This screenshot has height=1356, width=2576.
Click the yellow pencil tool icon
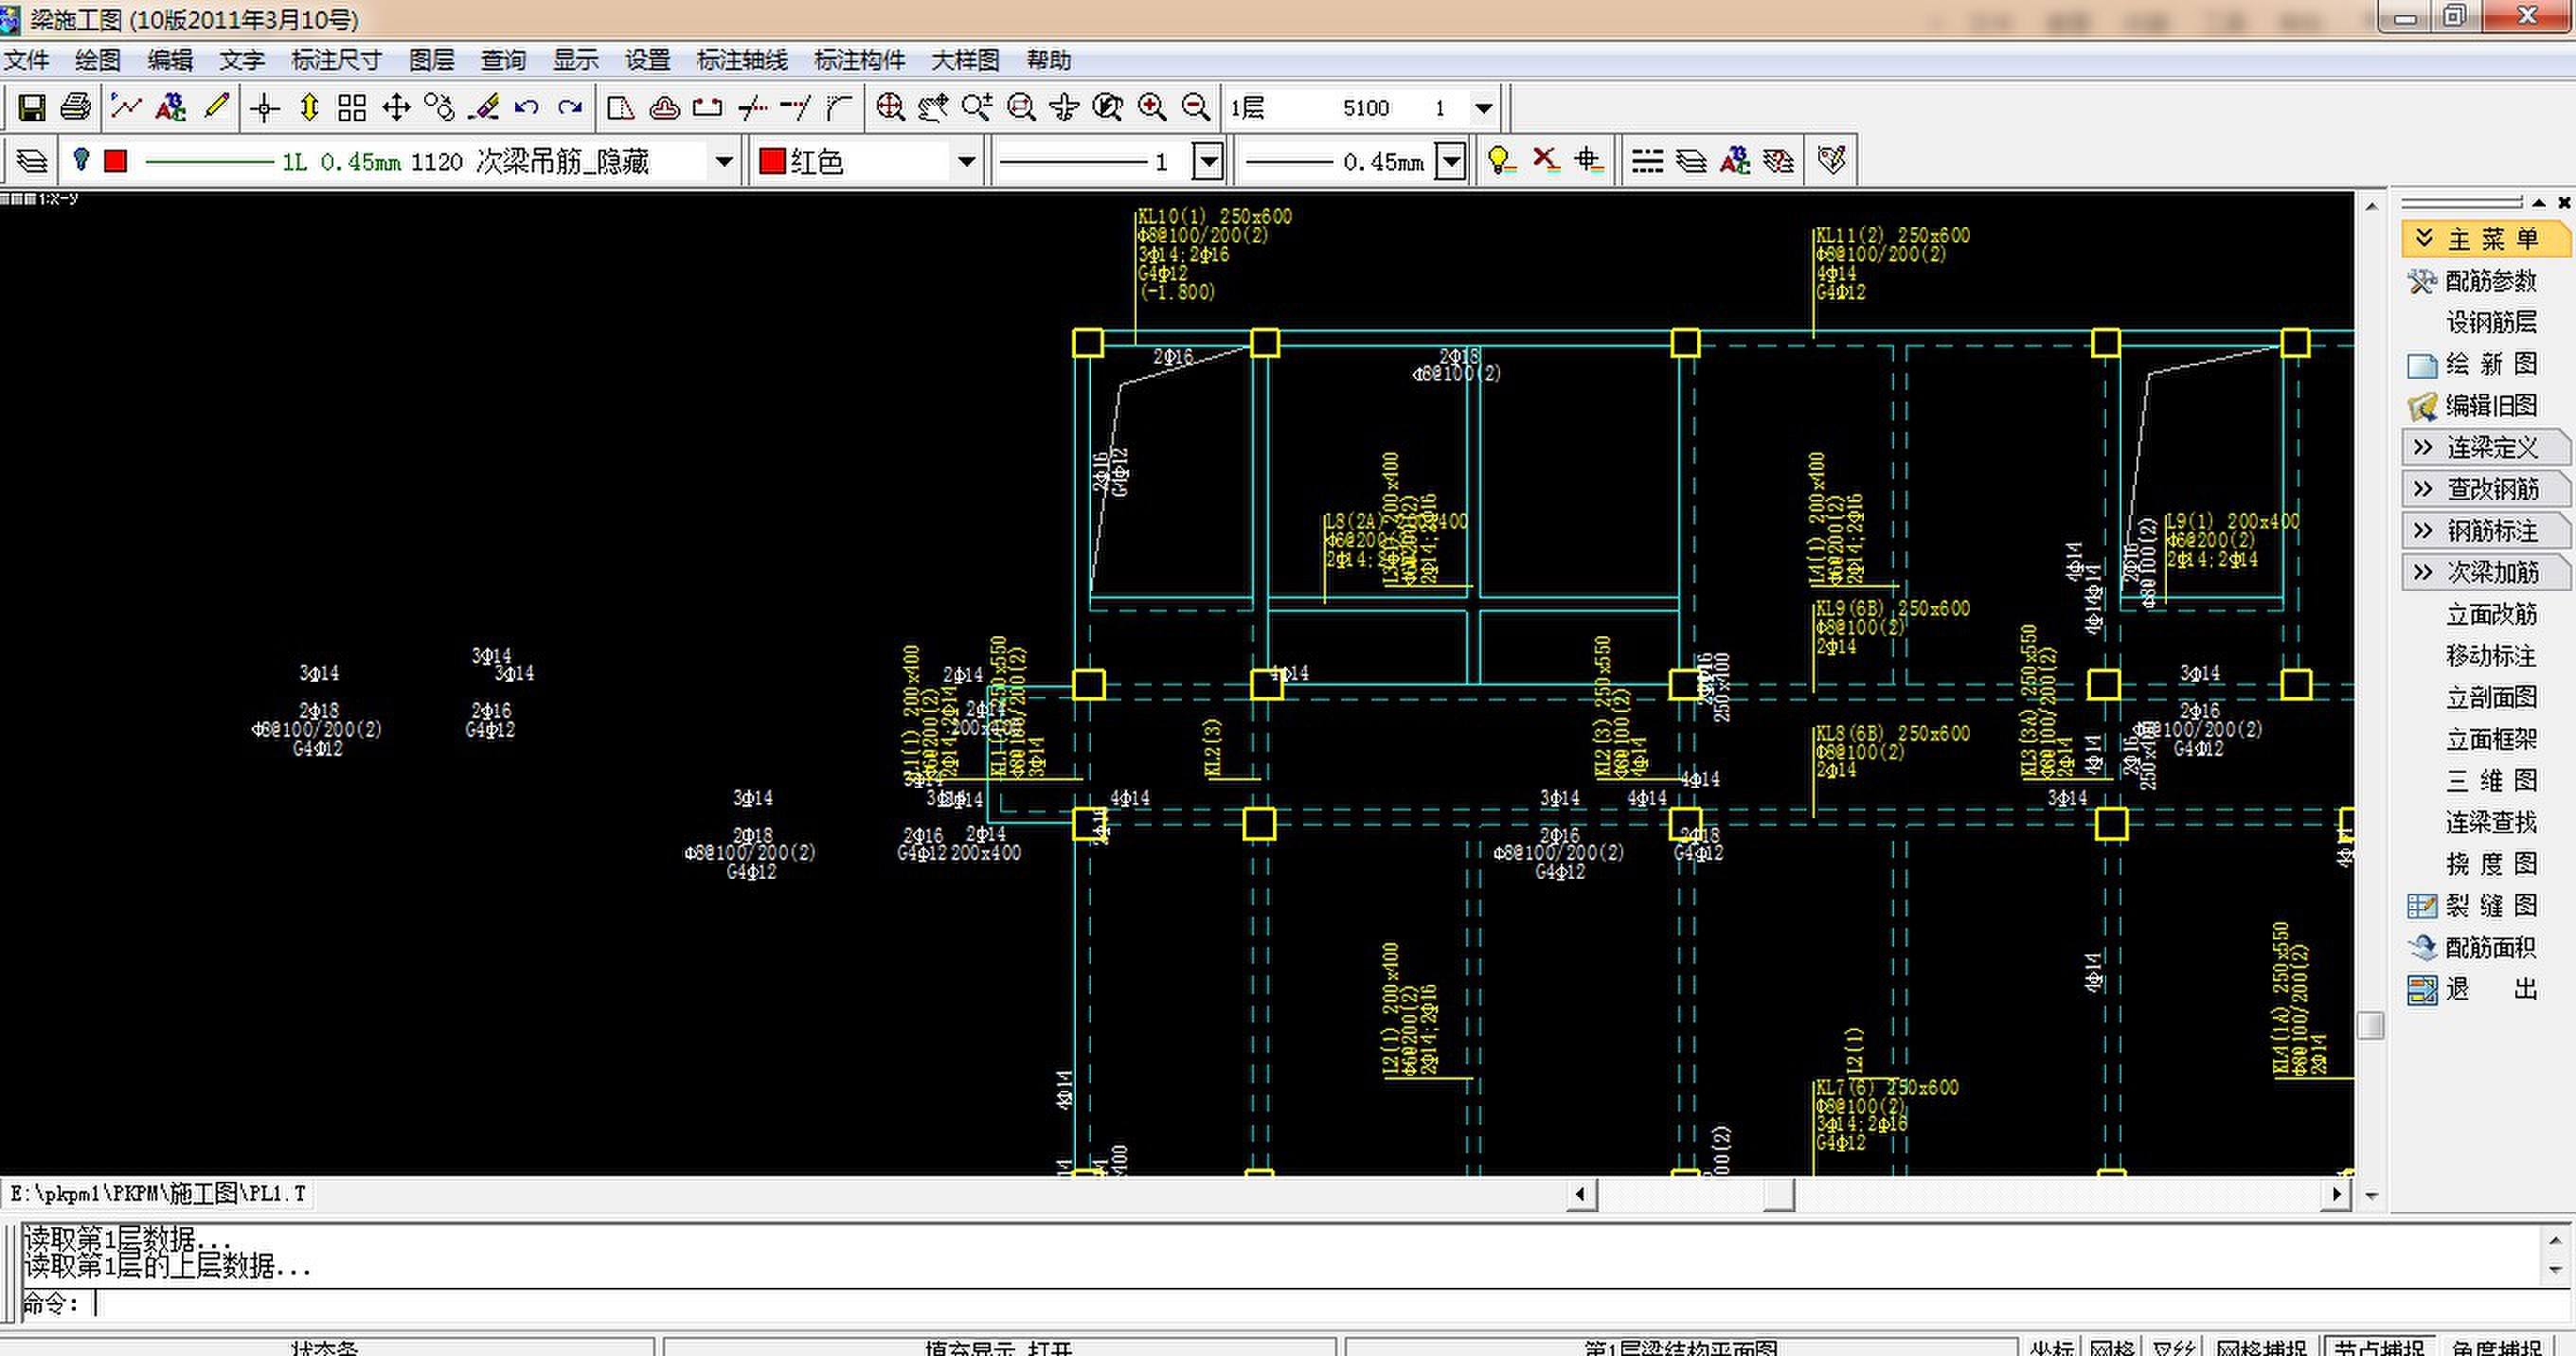click(217, 107)
